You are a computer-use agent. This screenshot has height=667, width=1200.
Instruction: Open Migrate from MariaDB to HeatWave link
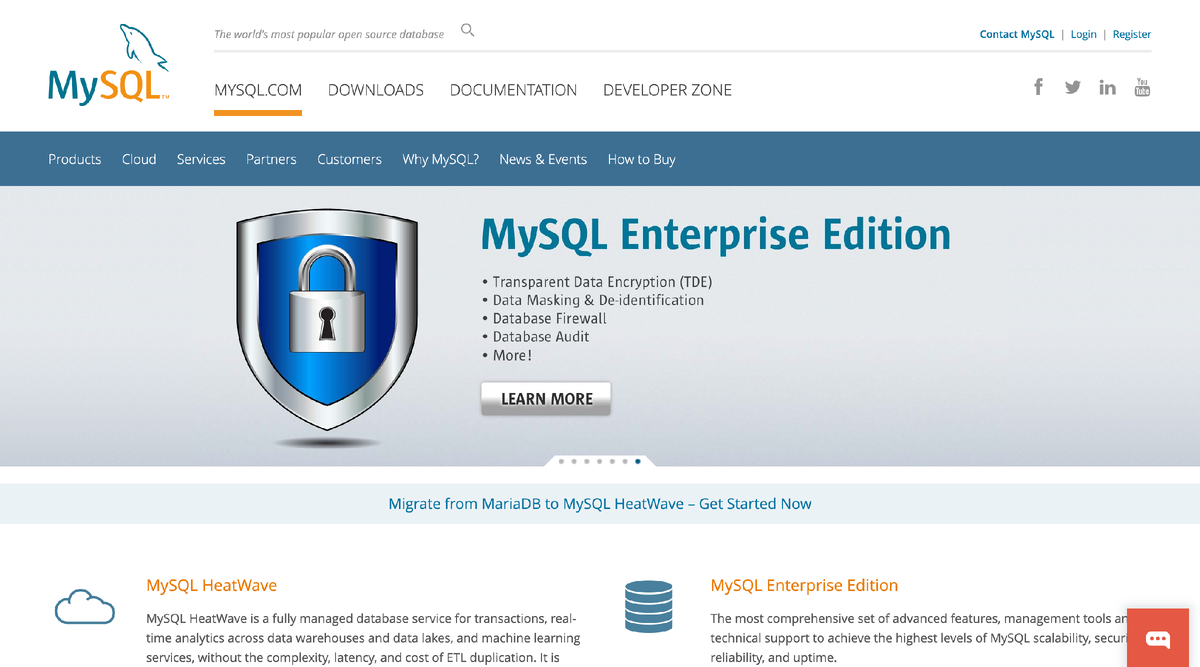point(600,504)
